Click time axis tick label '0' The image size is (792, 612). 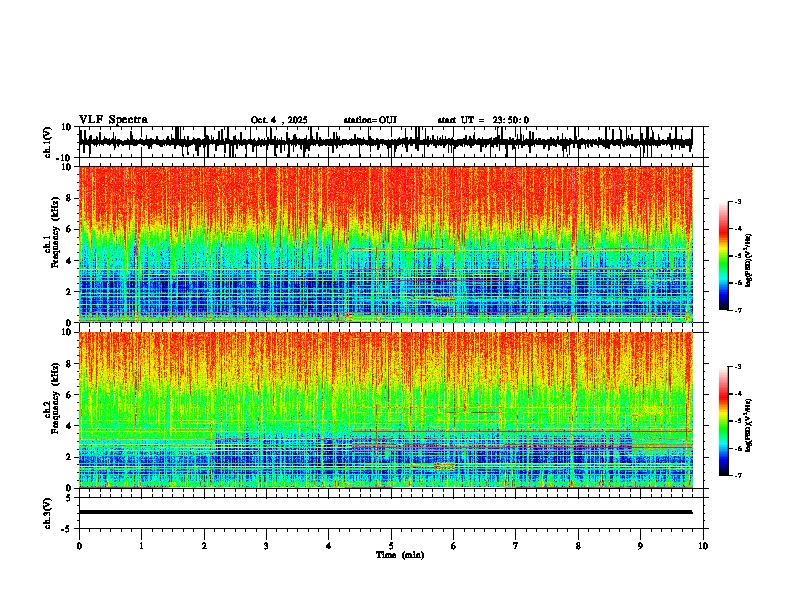[79, 546]
